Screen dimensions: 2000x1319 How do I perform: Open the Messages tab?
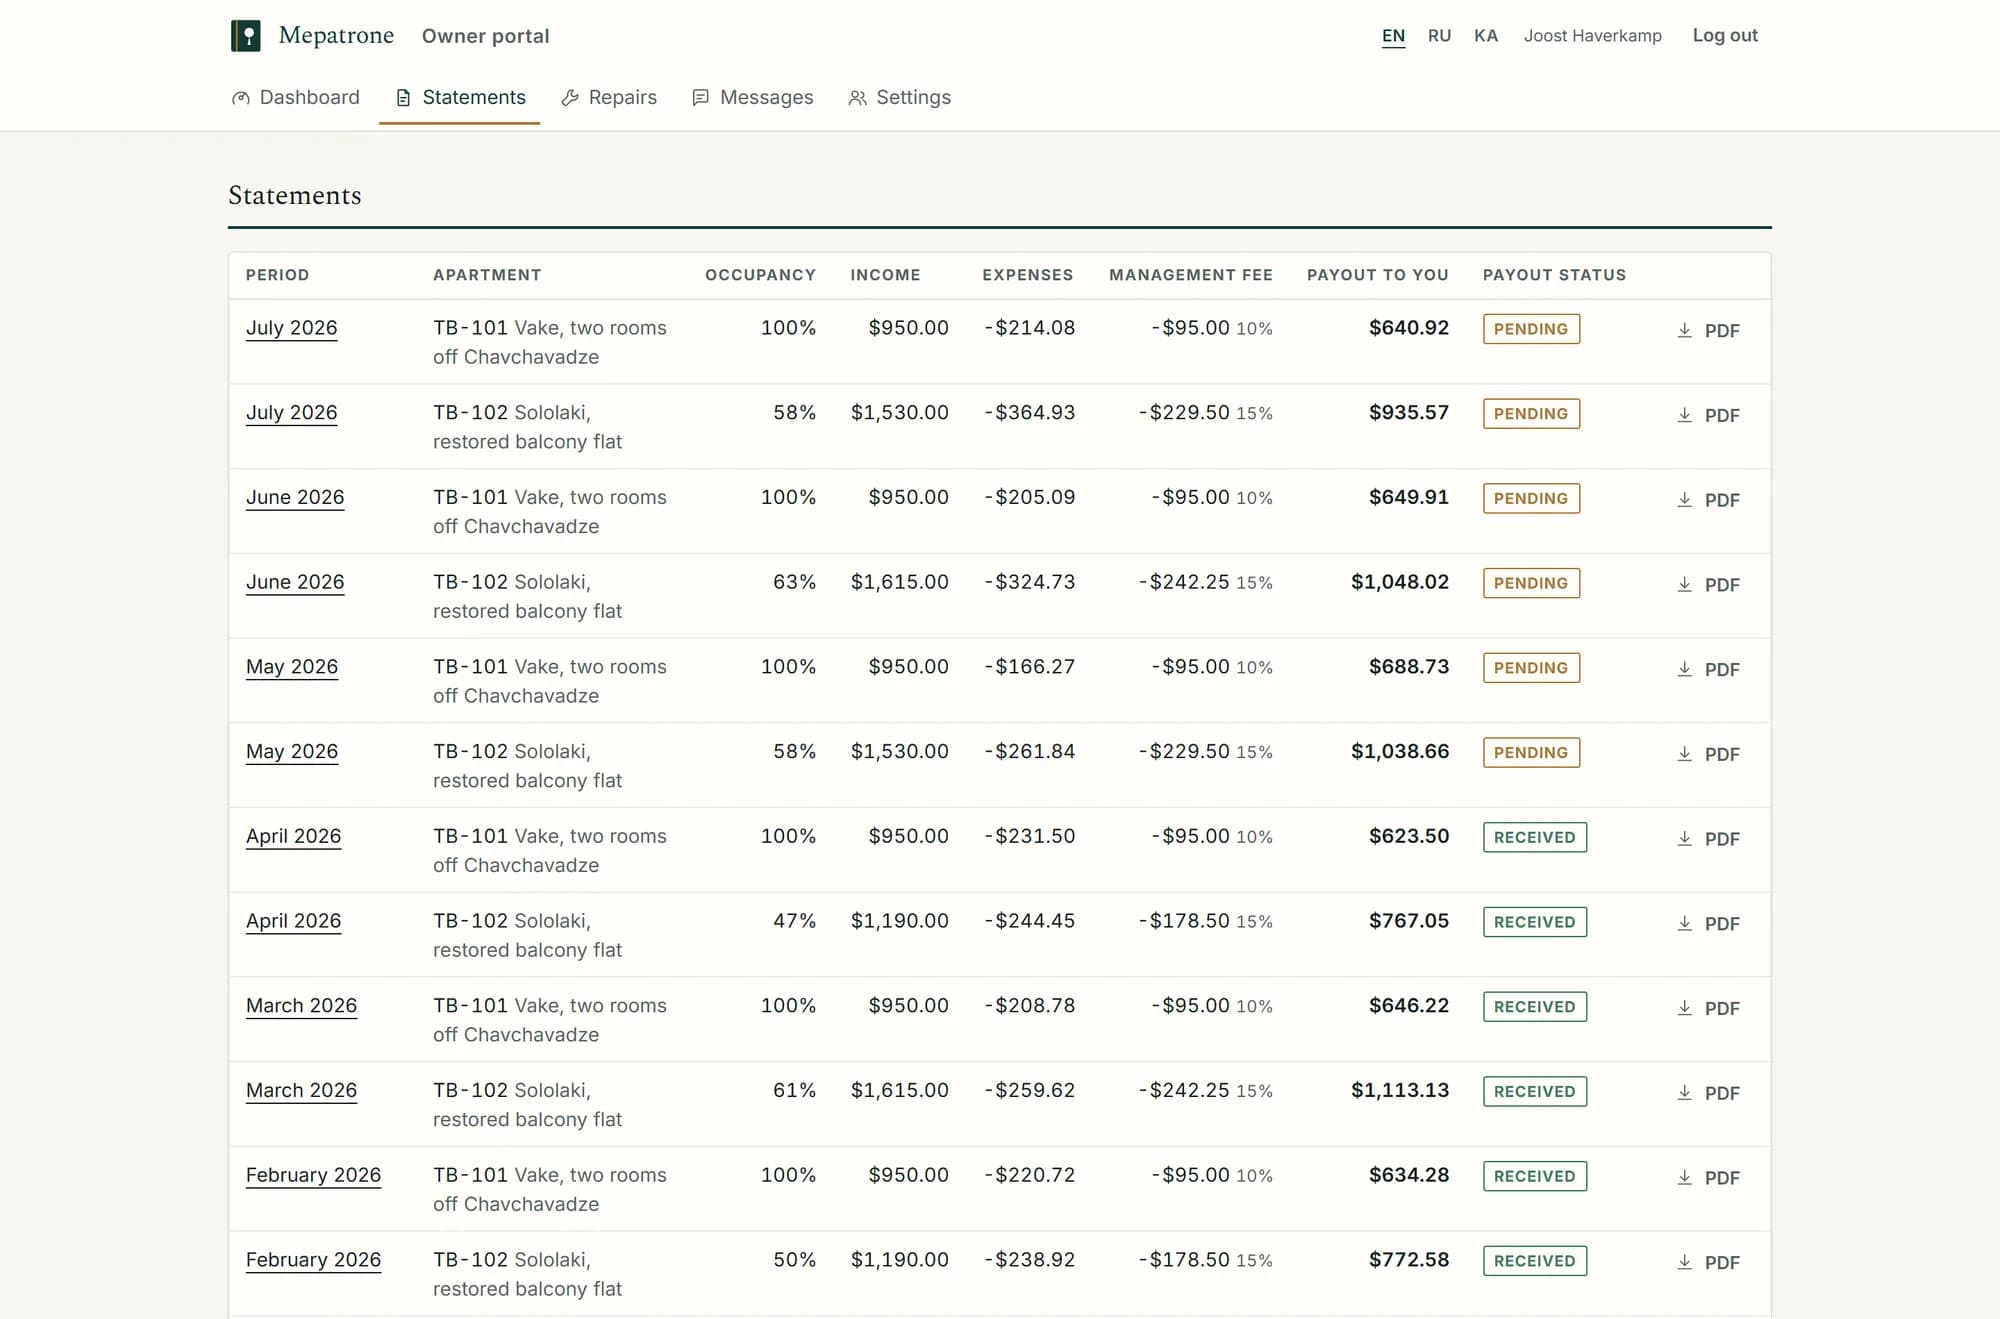point(753,97)
